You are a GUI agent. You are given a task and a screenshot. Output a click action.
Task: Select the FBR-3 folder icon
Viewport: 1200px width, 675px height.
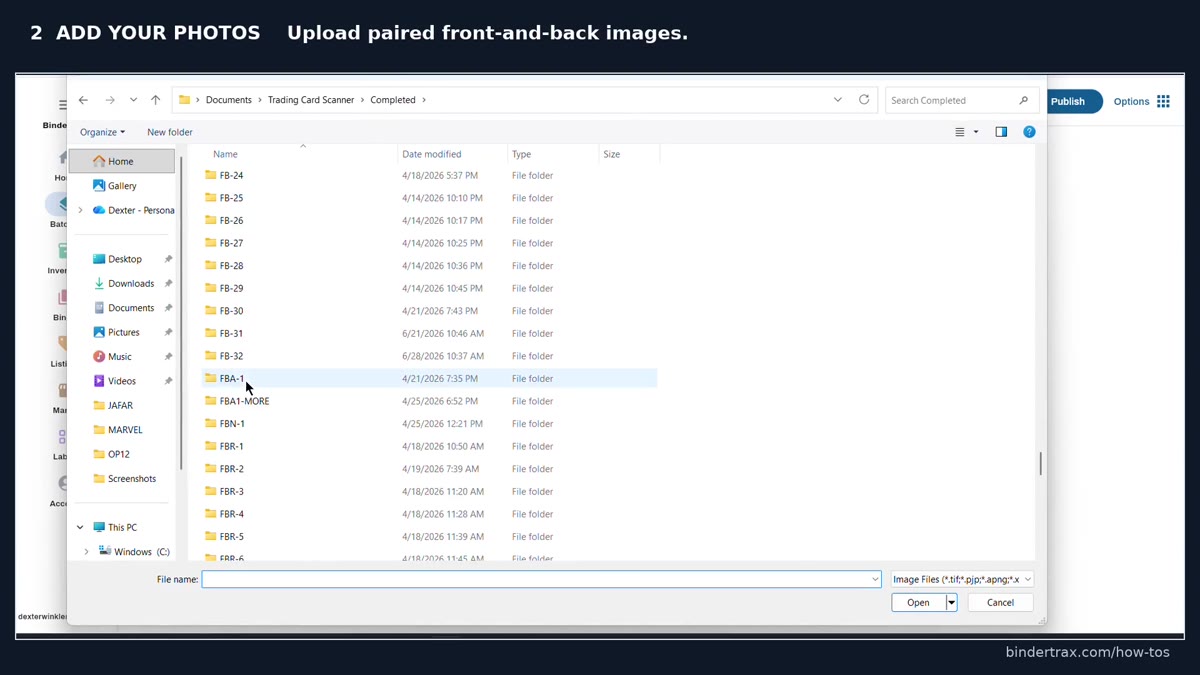210,491
